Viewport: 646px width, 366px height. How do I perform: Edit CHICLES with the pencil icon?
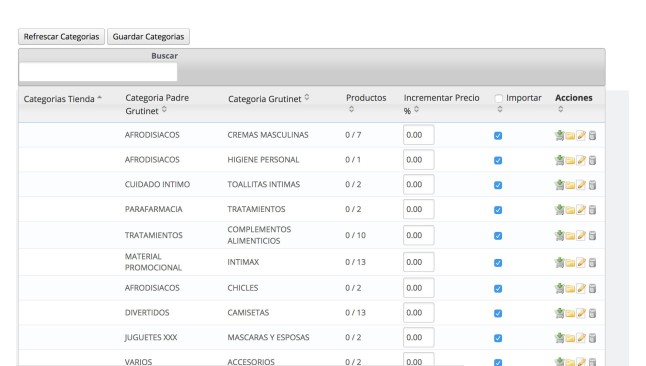581,288
